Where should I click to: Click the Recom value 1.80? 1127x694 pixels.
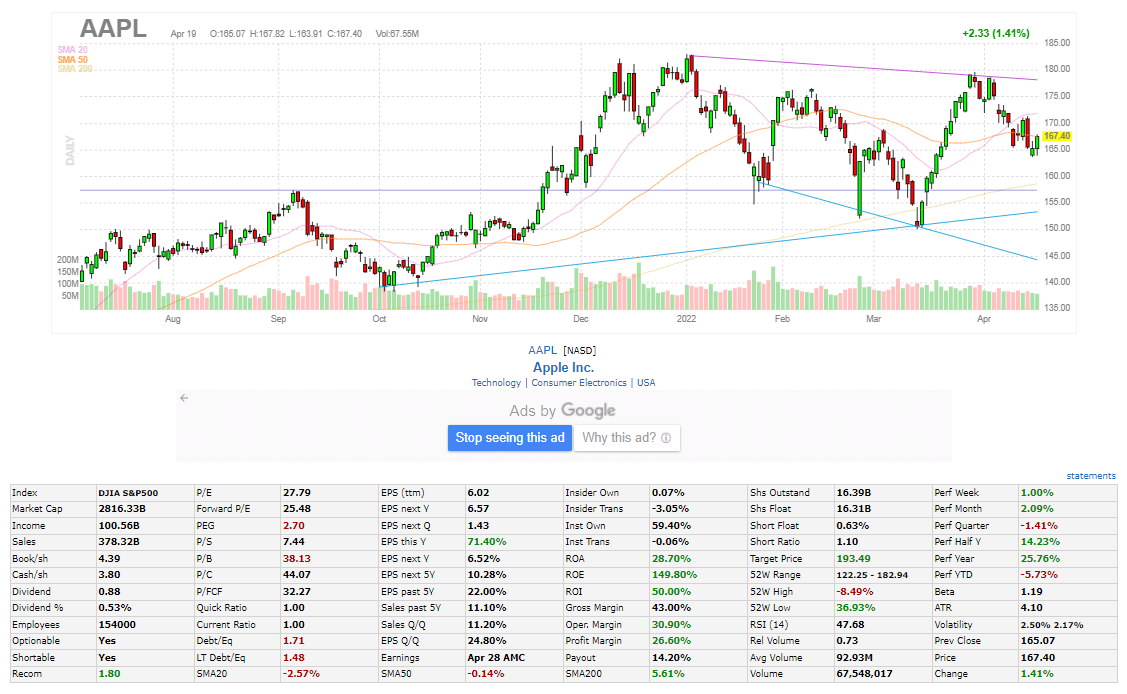[x=109, y=674]
